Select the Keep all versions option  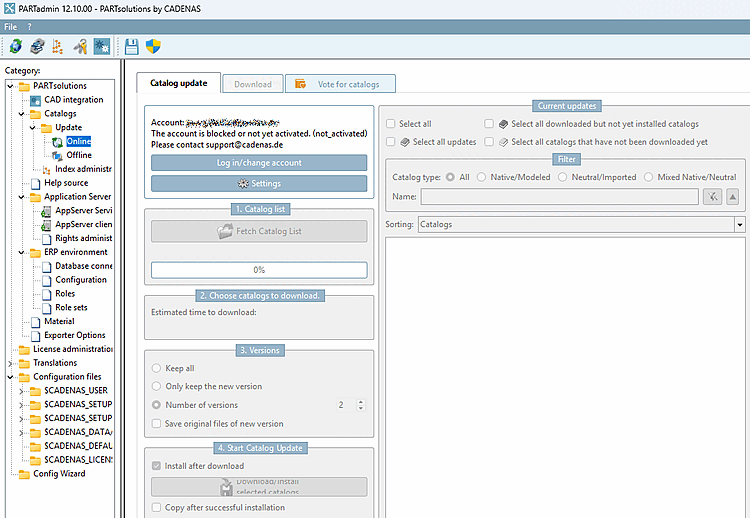tap(156, 368)
